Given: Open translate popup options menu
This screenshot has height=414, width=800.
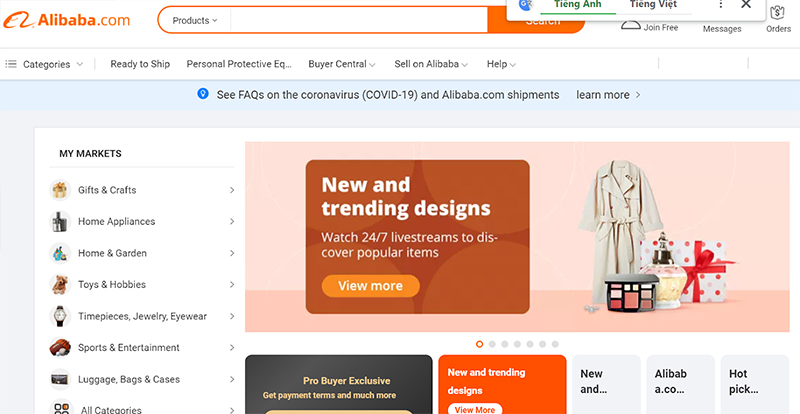Looking at the screenshot, I should tap(720, 5).
